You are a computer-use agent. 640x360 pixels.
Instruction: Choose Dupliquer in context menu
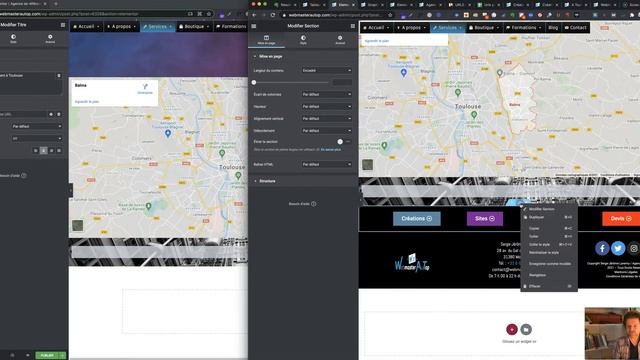[x=549, y=217]
